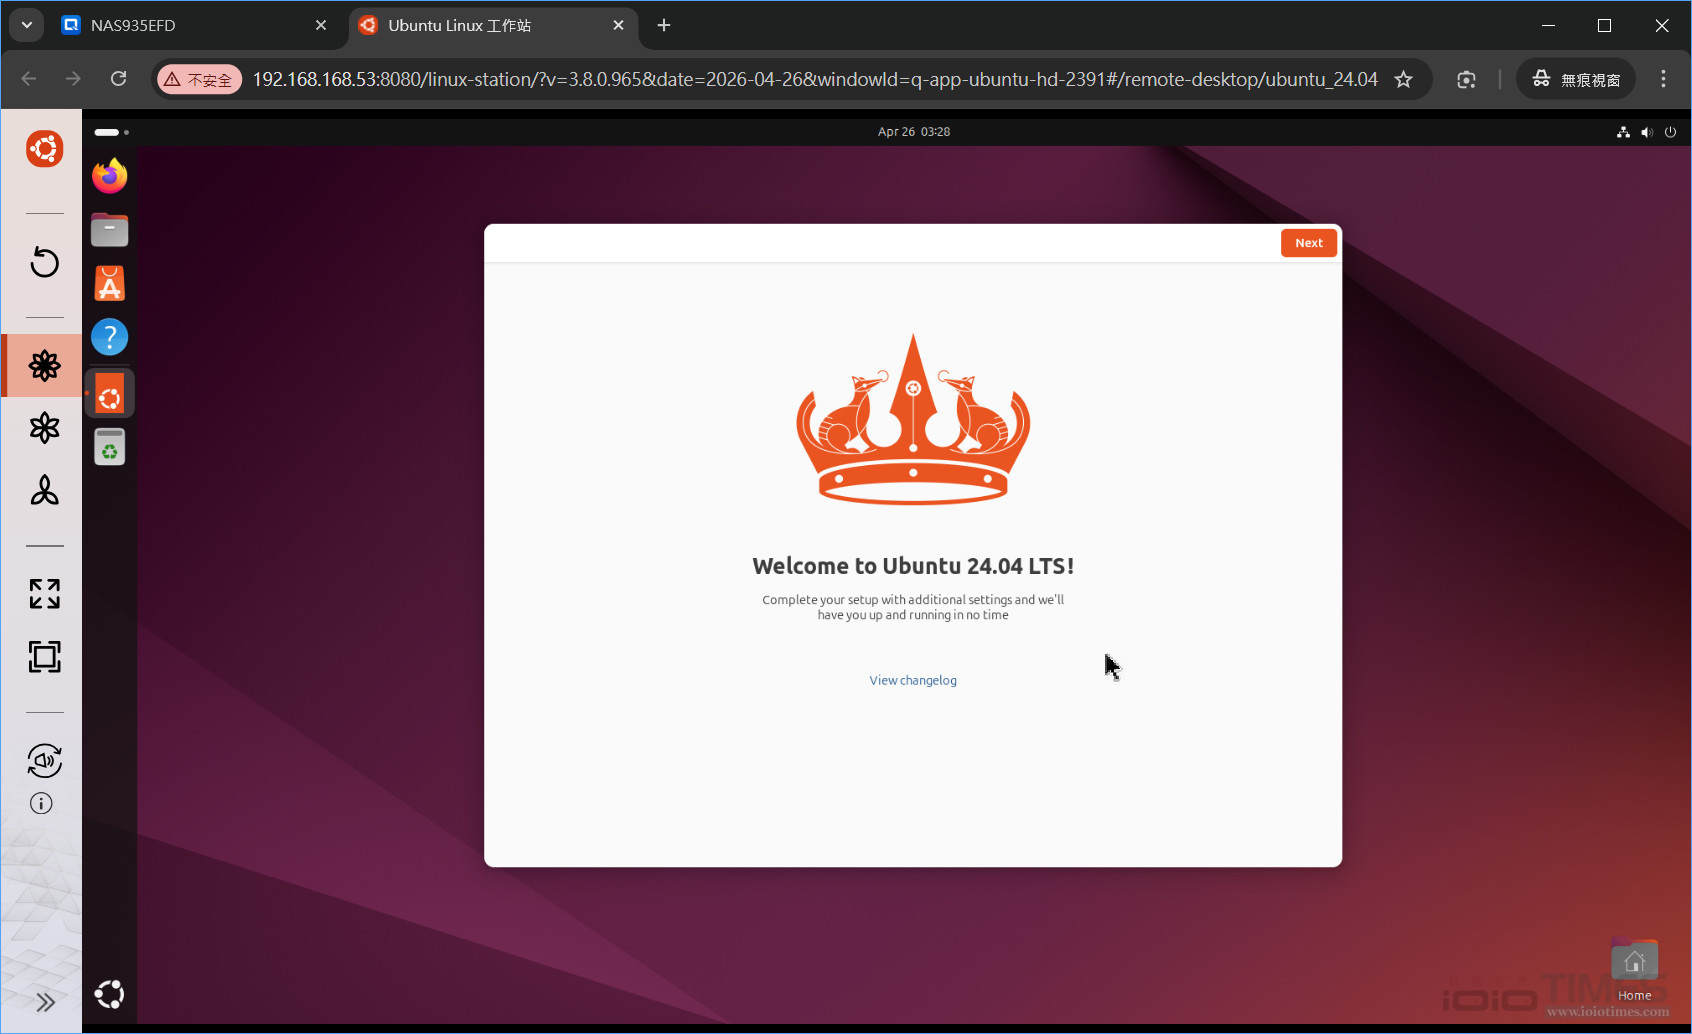The height and width of the screenshot is (1034, 1692).
Task: Open the View changelog link
Action: 912,679
